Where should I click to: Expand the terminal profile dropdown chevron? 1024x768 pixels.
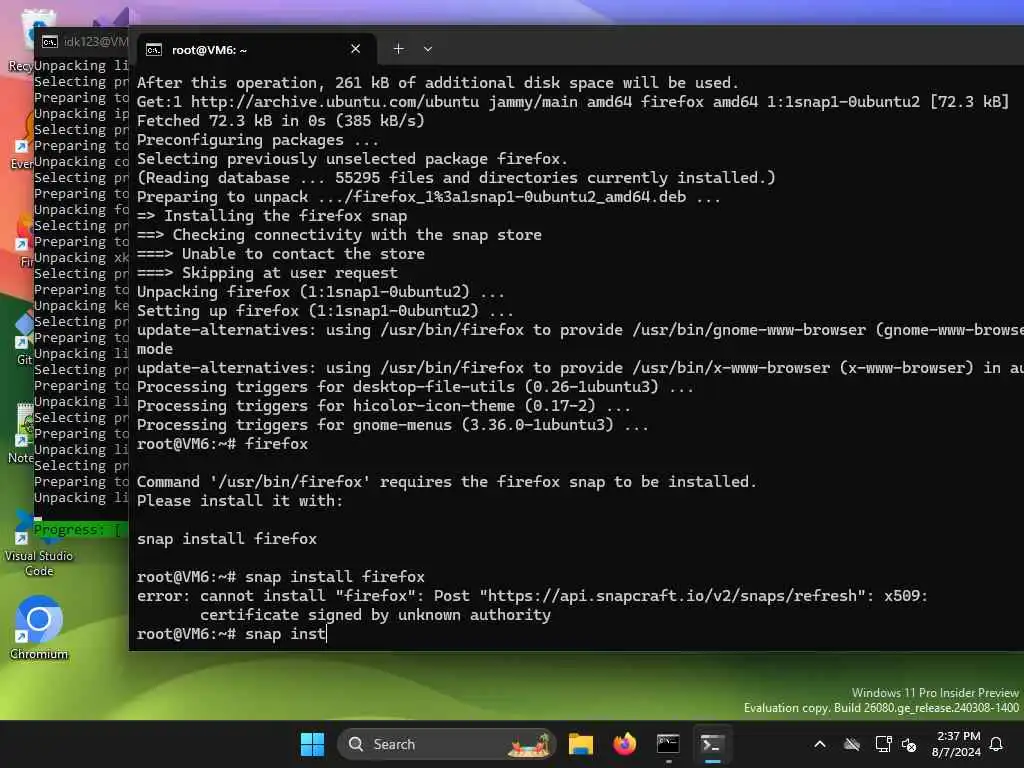(428, 49)
